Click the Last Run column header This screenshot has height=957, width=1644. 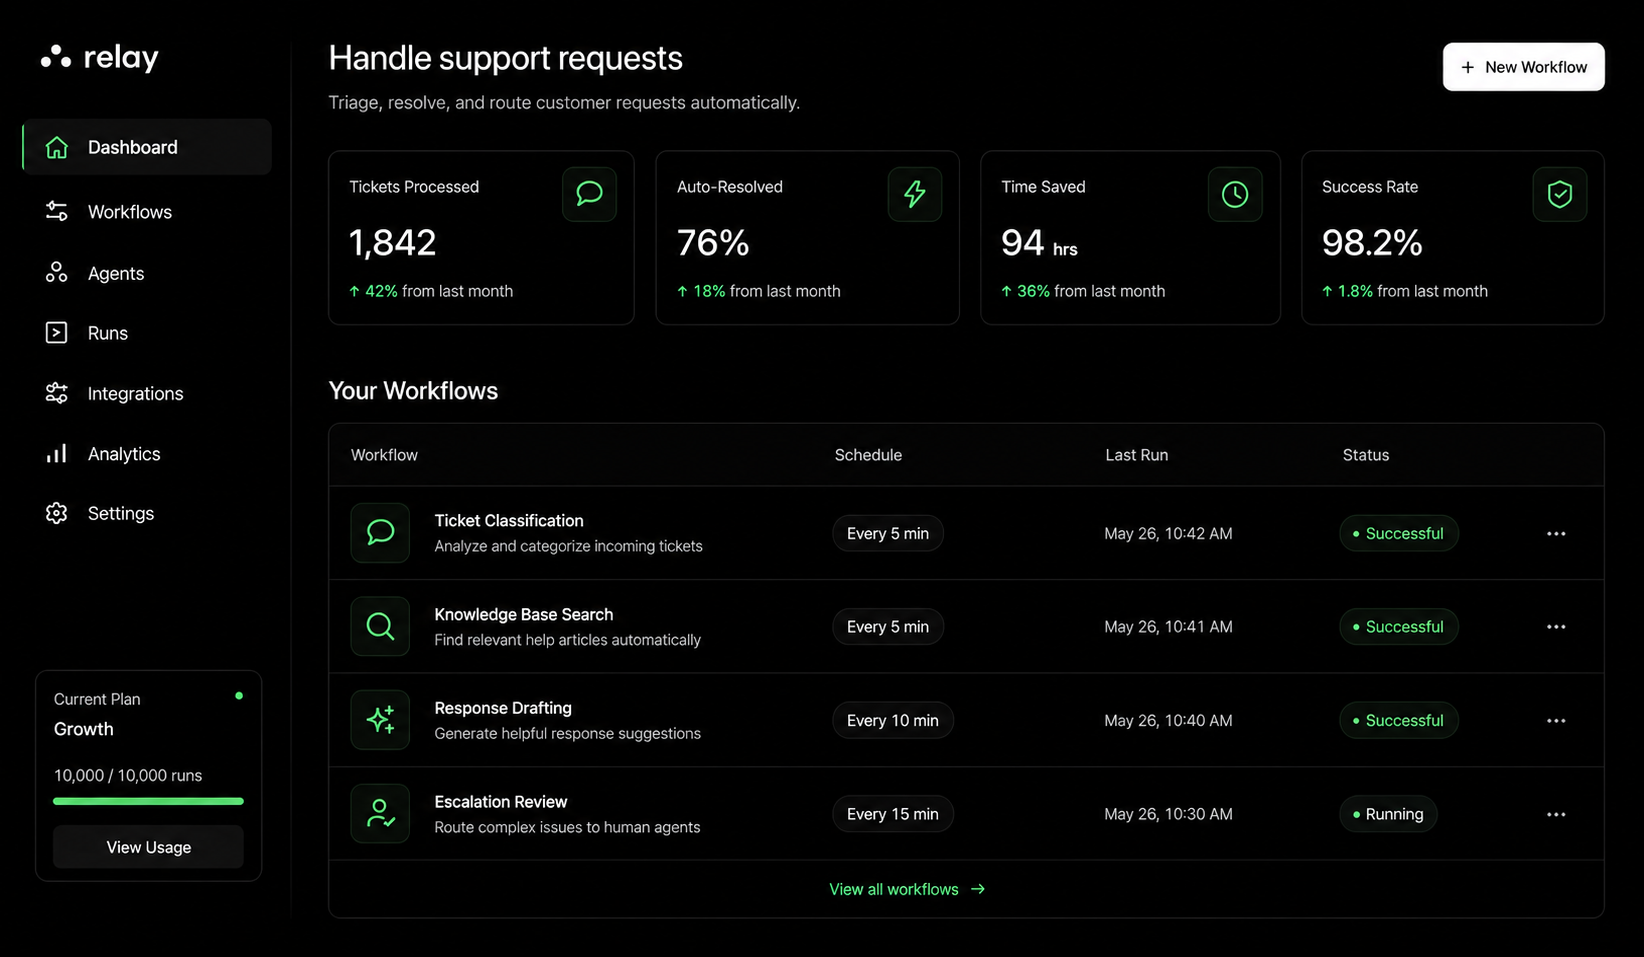pos(1136,455)
